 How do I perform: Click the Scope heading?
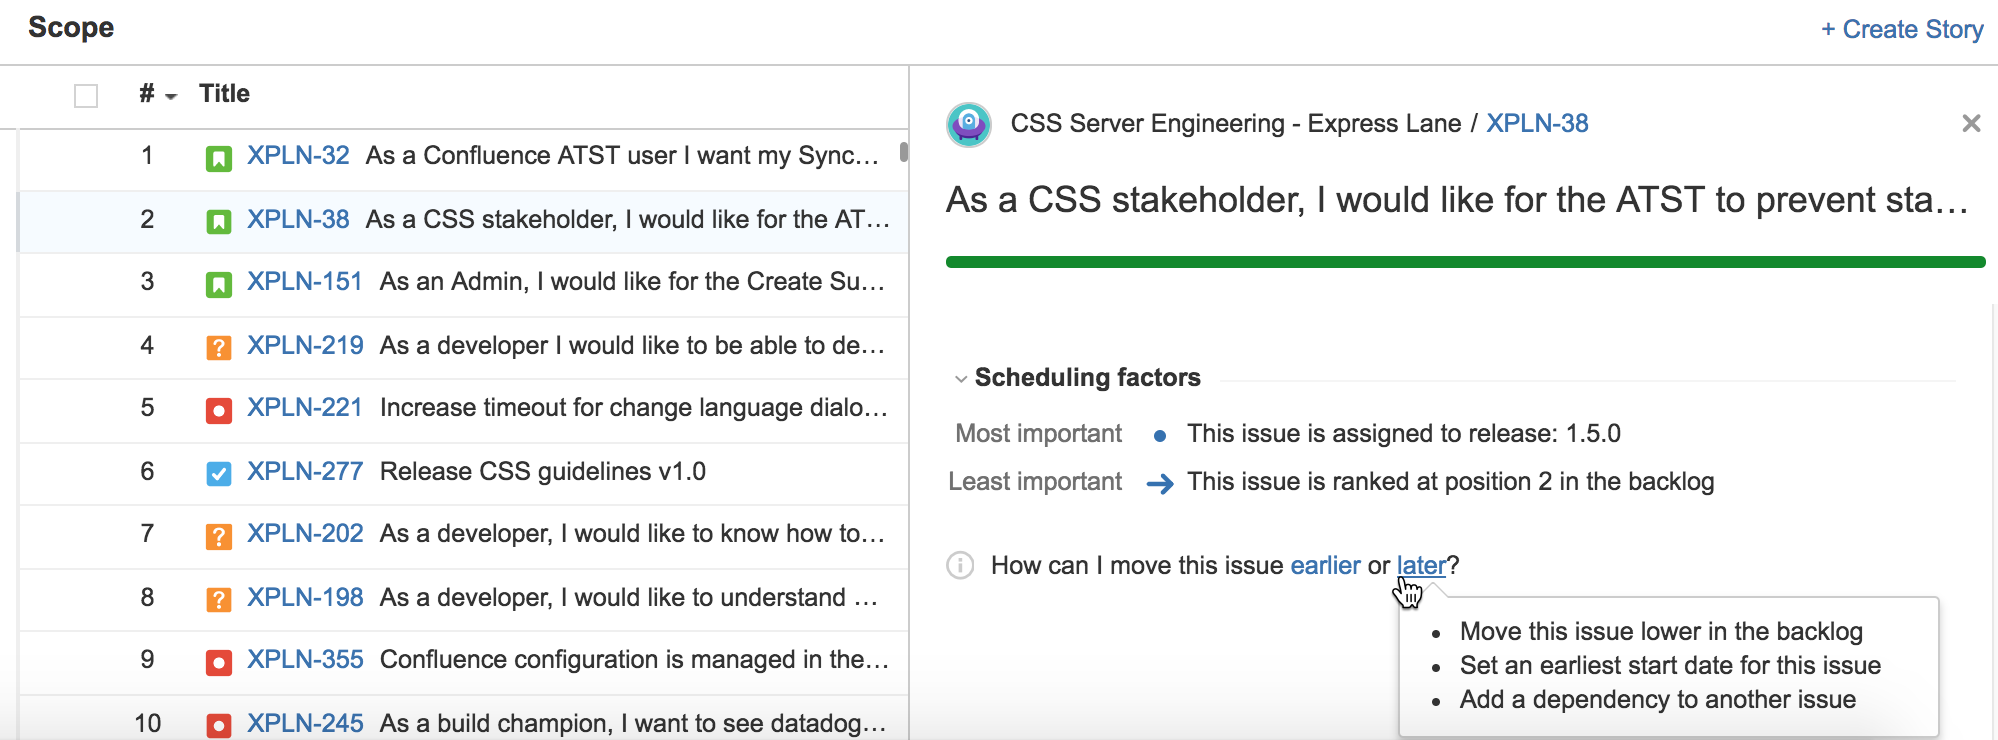click(71, 27)
